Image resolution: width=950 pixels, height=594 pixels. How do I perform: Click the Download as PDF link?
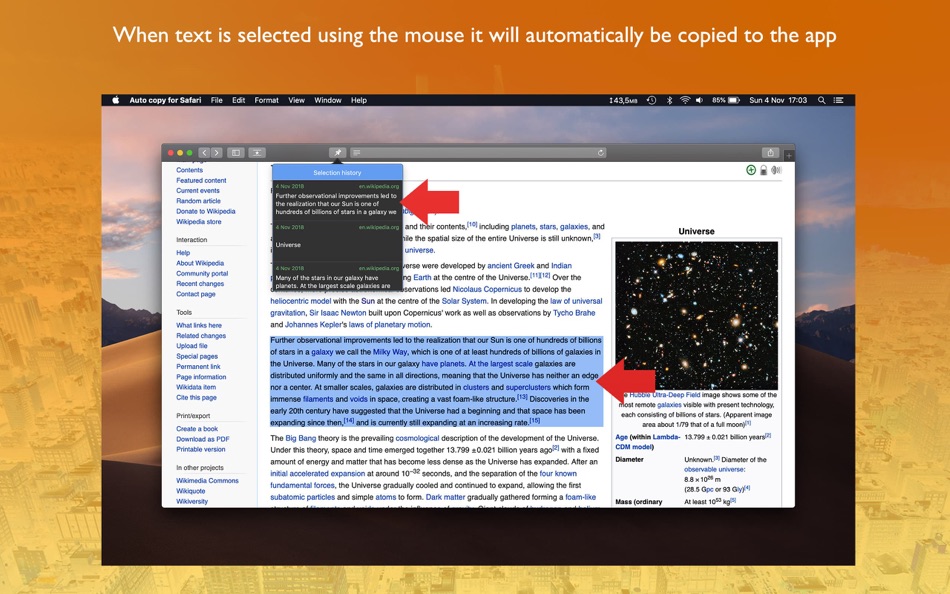click(x=203, y=439)
